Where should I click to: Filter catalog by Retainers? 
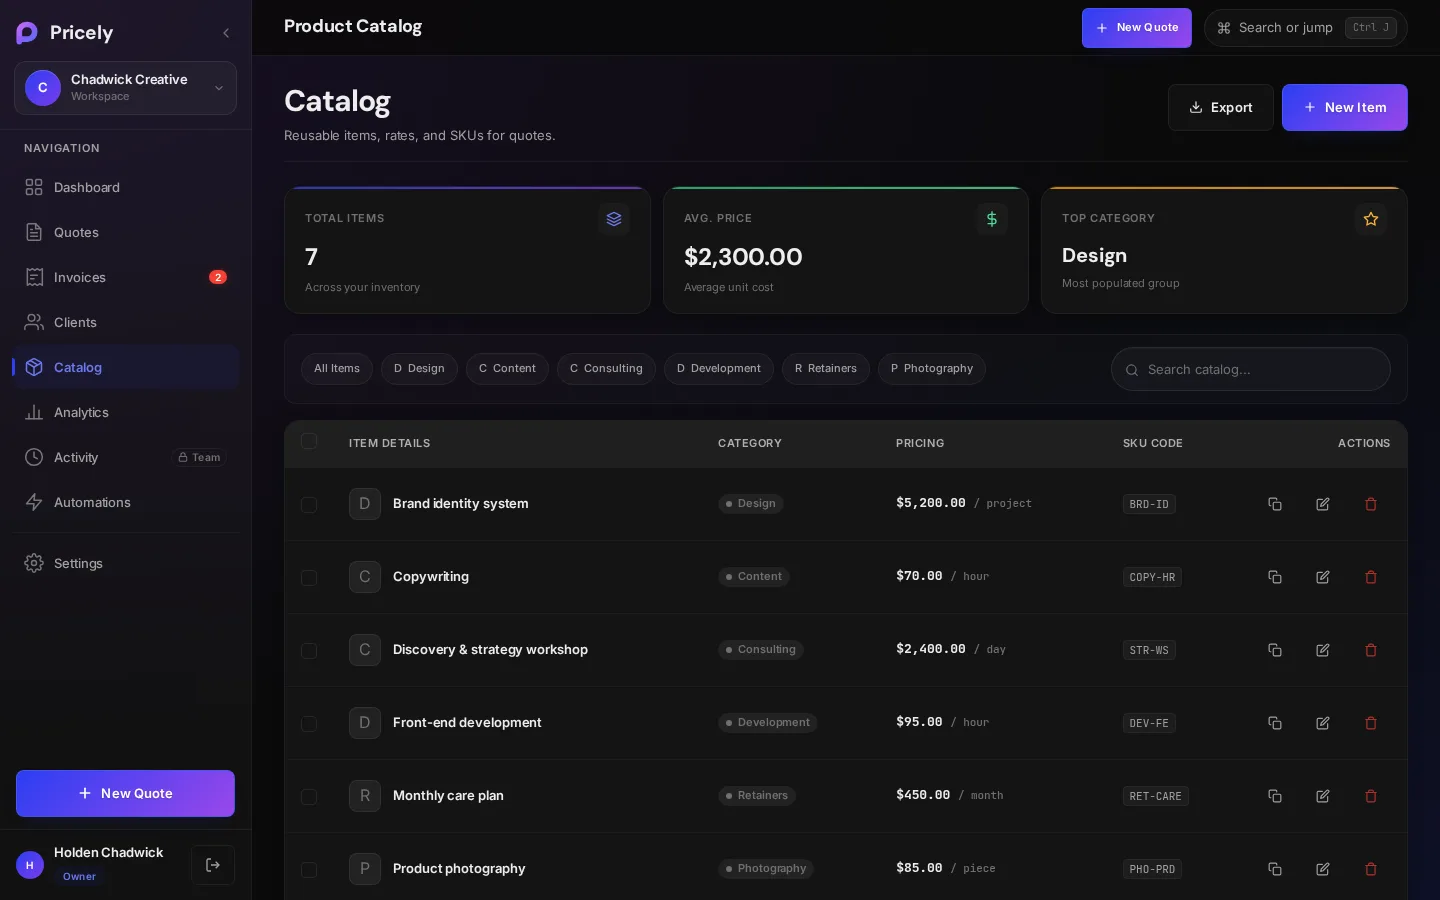826,369
